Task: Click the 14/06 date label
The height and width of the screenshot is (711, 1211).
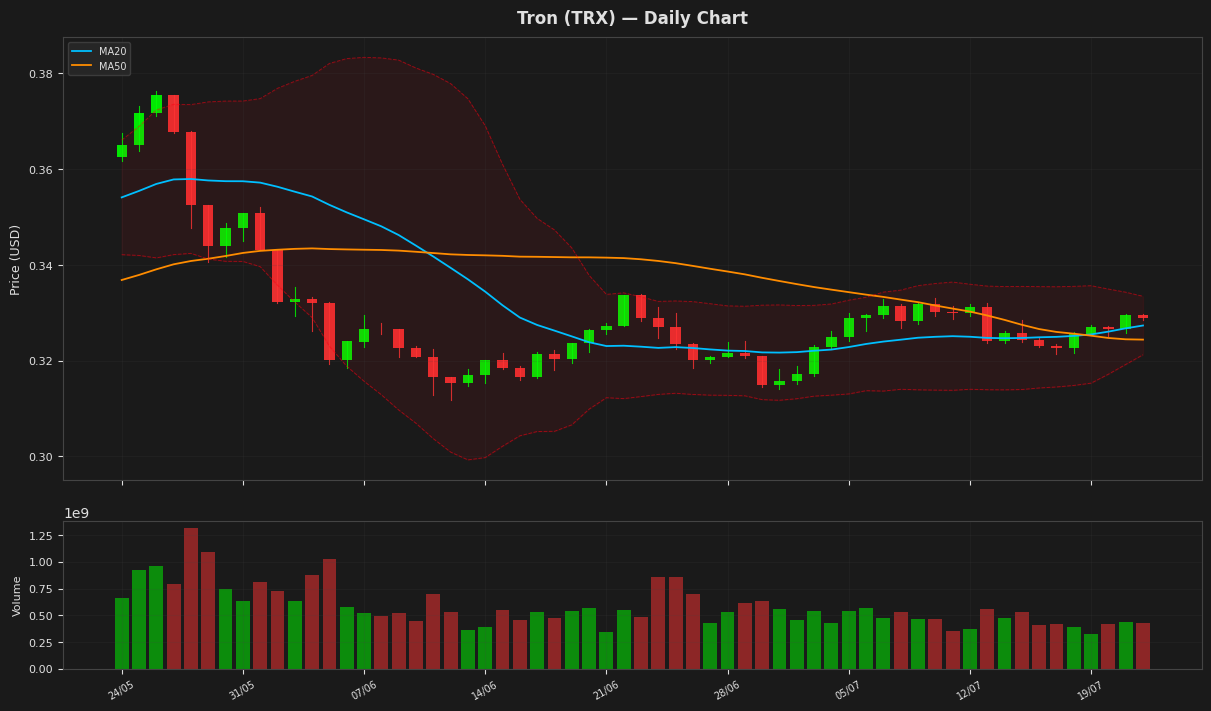Action: coord(484,691)
